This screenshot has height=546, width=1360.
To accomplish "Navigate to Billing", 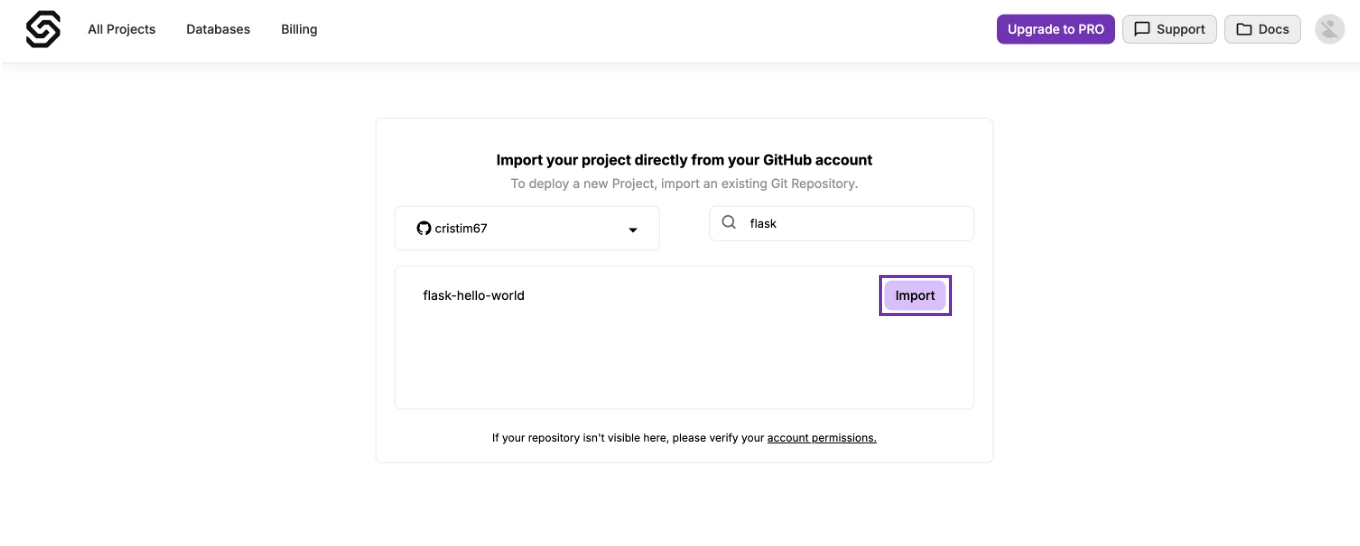I will click(x=299, y=29).
